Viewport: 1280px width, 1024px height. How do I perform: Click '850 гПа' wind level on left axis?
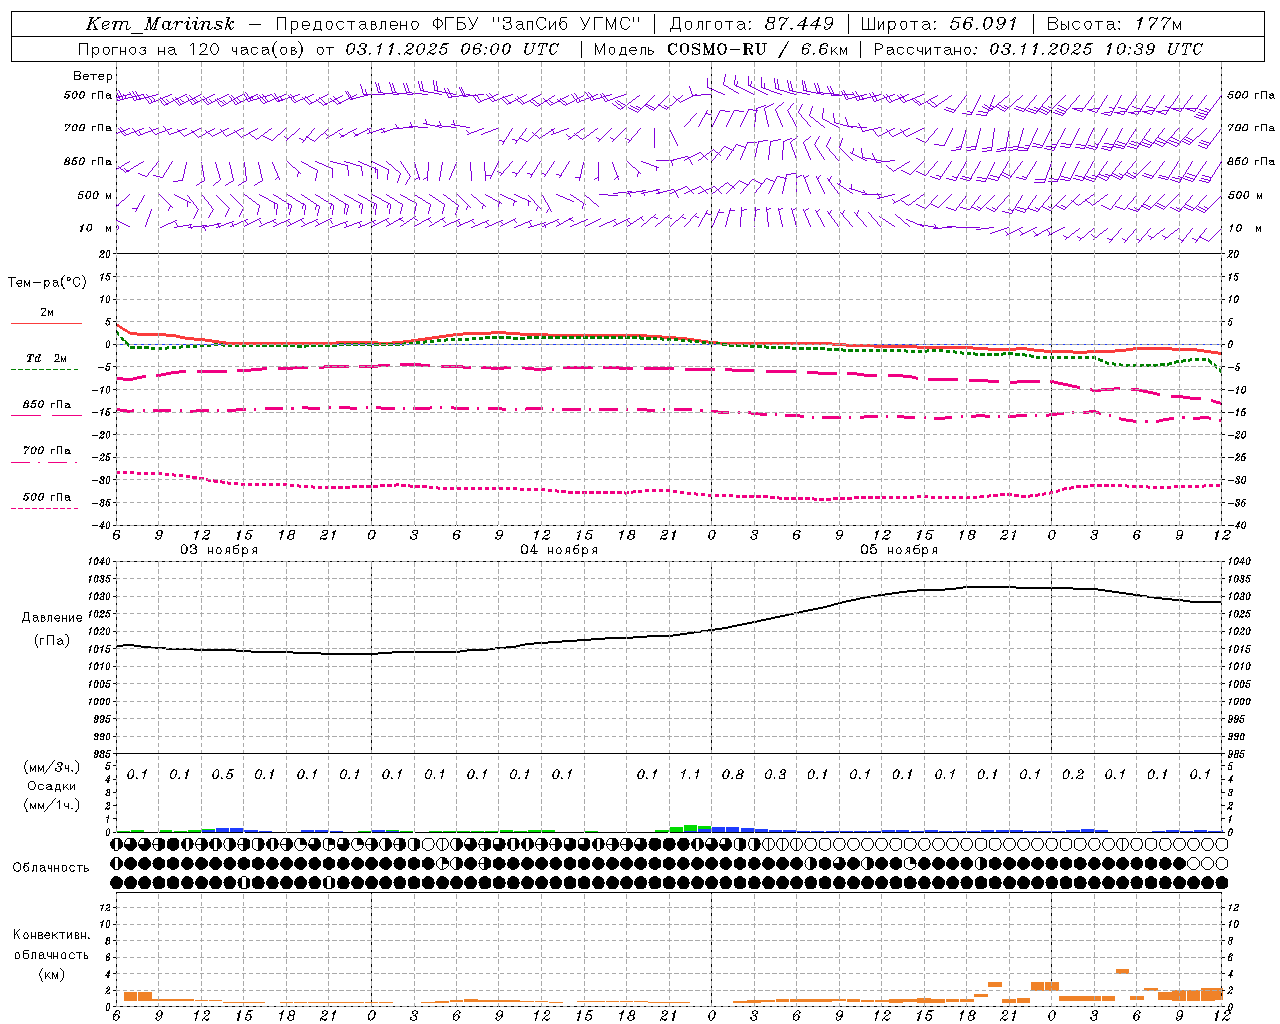pos(88,161)
